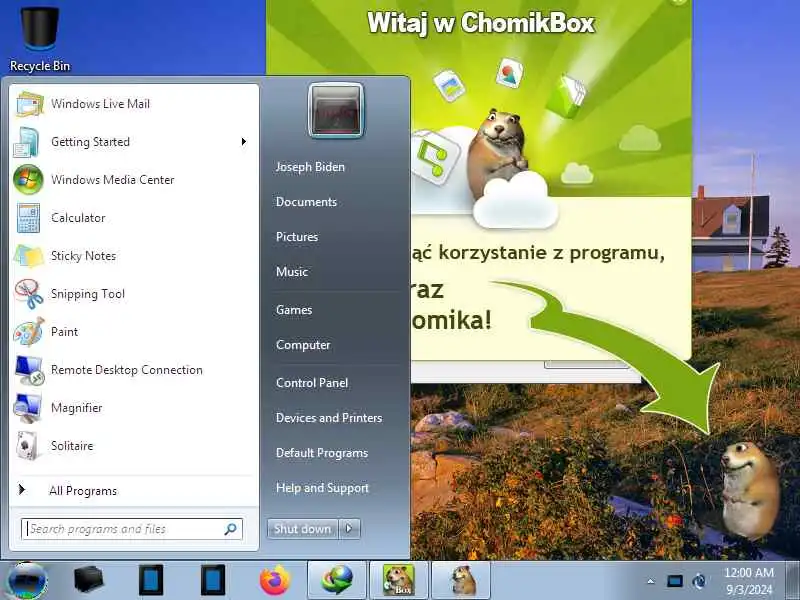Open the first blue tablet taskbar icon
The width and height of the screenshot is (800, 600).
click(x=151, y=581)
